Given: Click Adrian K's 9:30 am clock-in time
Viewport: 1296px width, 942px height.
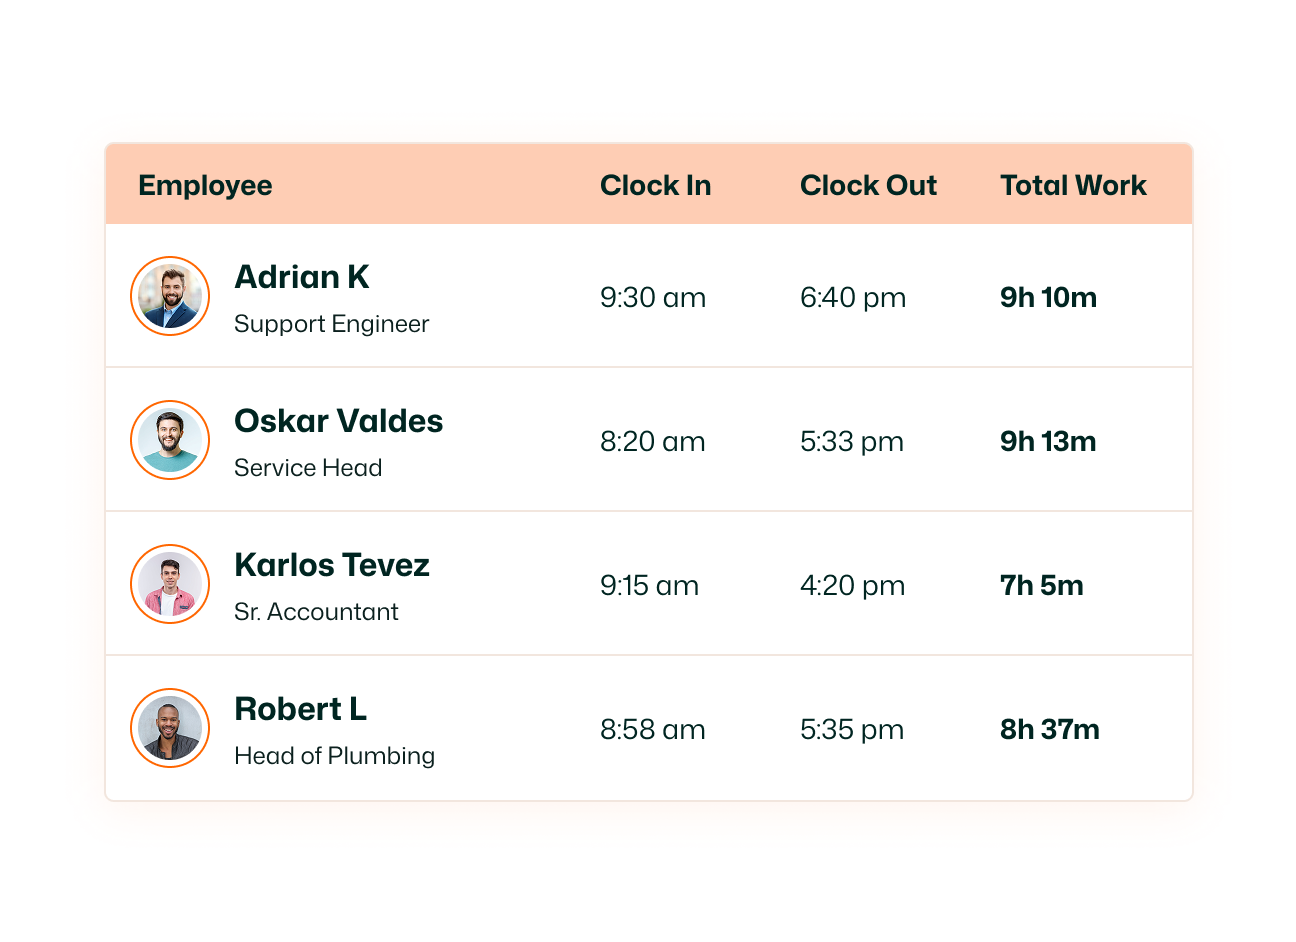Looking at the screenshot, I should (653, 297).
